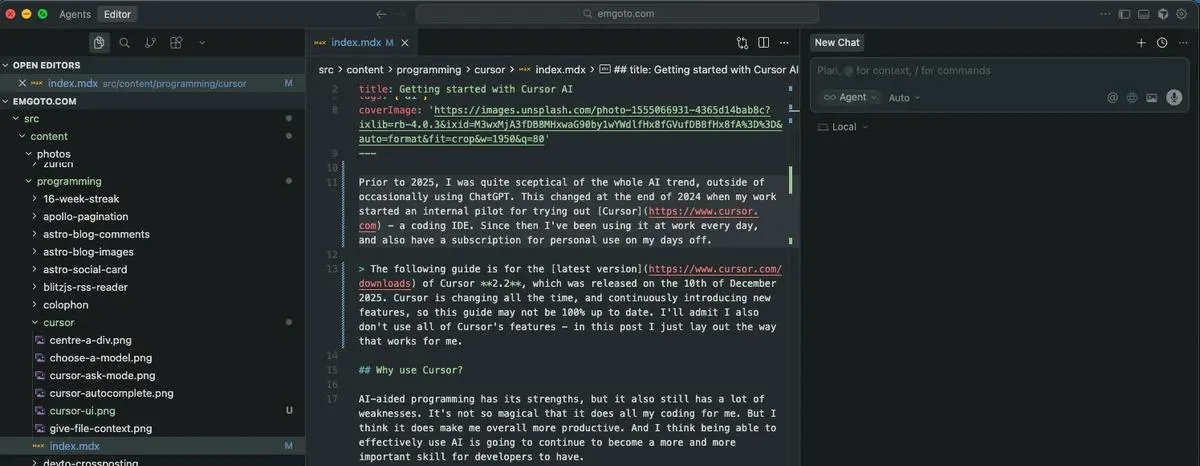Split the editor to the right
Image resolution: width=1200 pixels, height=466 pixels.
tap(763, 43)
